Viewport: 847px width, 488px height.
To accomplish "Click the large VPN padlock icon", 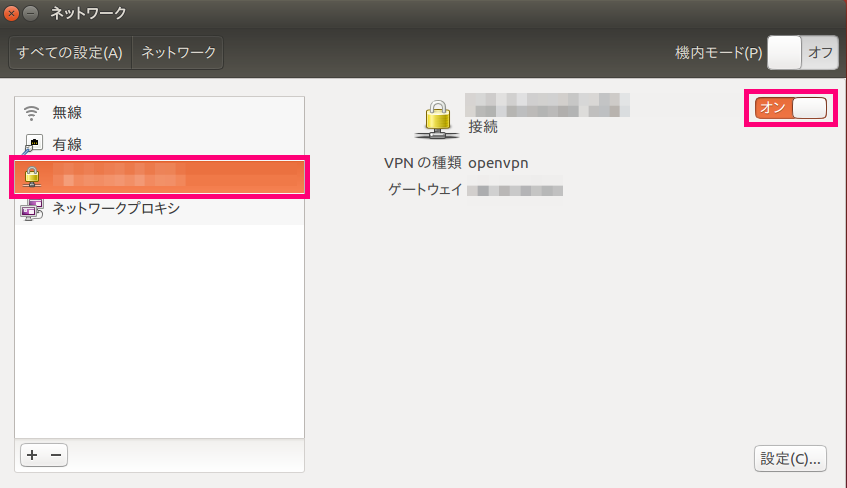I will point(437,119).
